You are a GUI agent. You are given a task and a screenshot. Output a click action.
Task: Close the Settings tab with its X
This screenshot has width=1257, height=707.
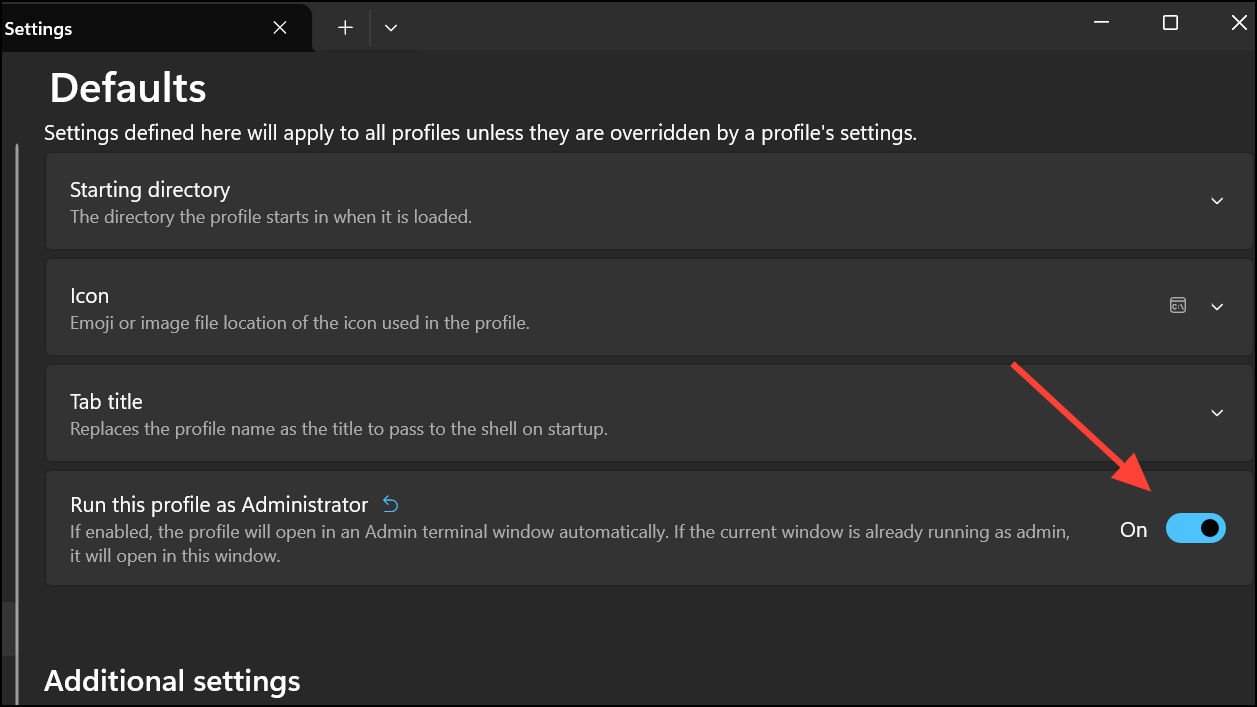point(281,28)
